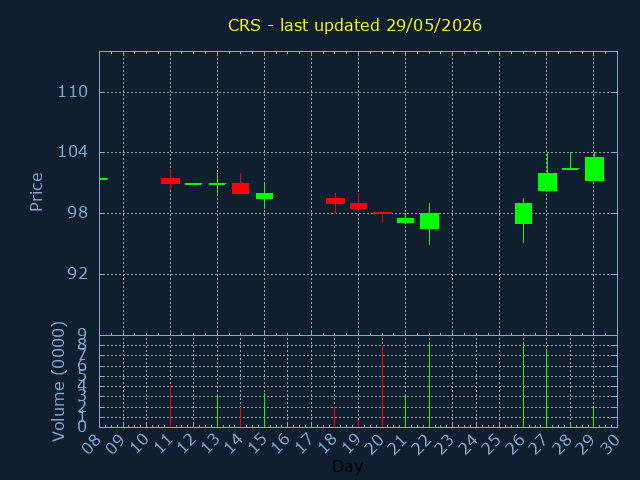Select the green candlestick on day 22
Screen dimensions: 640x480
pos(429,221)
